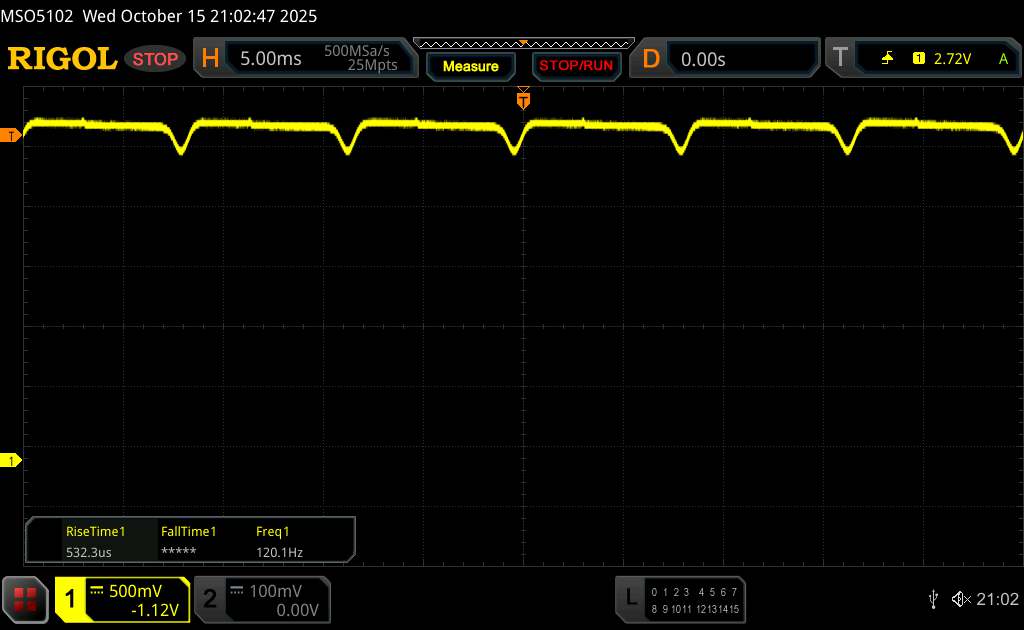
Task: Click the waveform memory position bar at top
Action: click(523, 43)
